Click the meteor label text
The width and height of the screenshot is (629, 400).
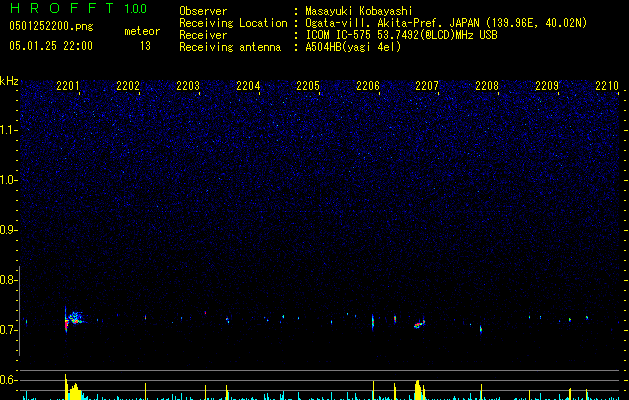[142, 31]
